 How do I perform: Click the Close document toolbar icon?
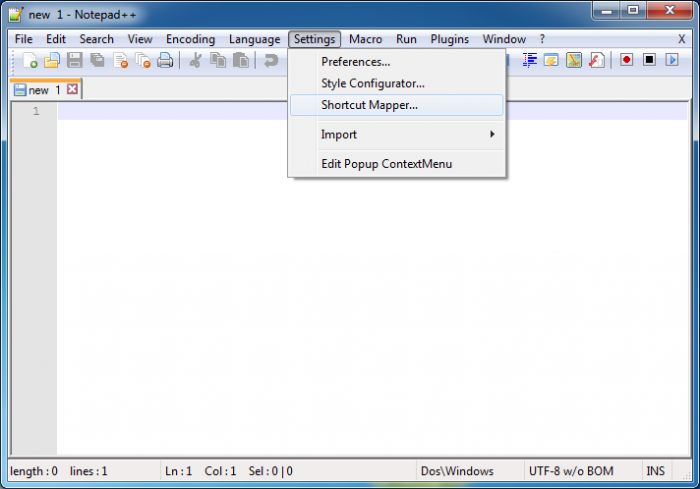click(120, 60)
